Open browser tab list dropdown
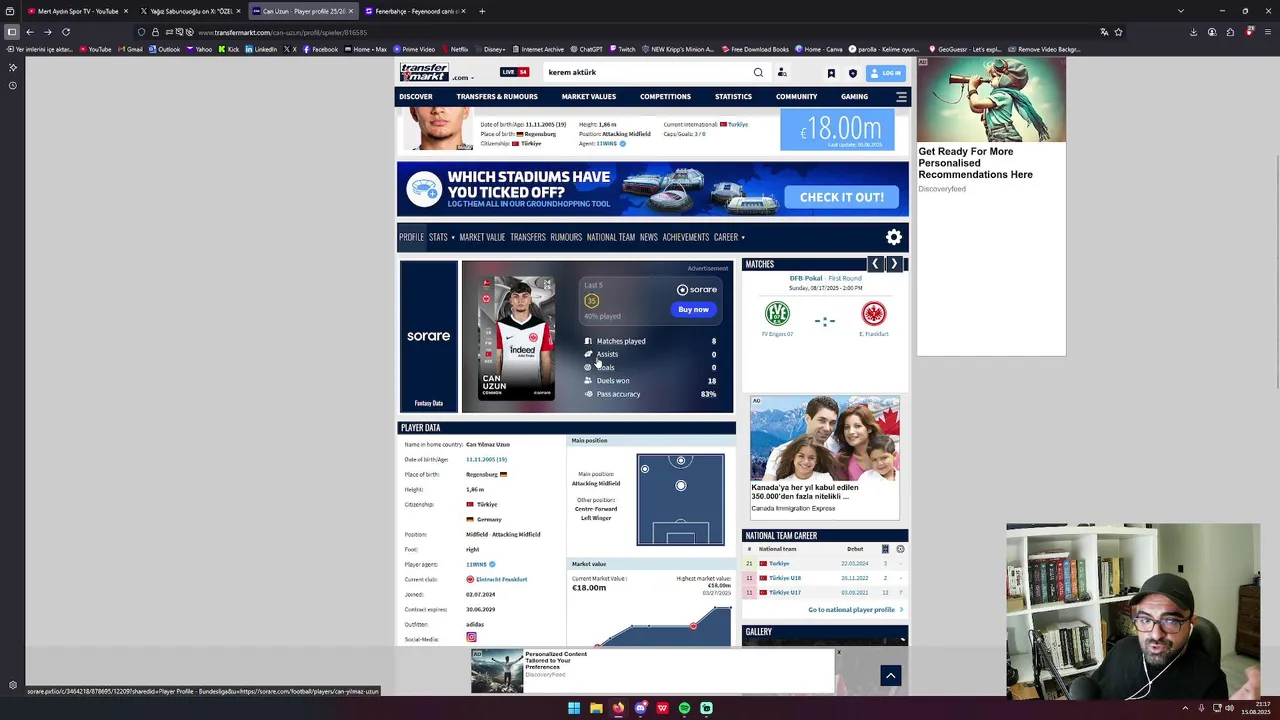Image resolution: width=1280 pixels, height=720 pixels. 1181,11
